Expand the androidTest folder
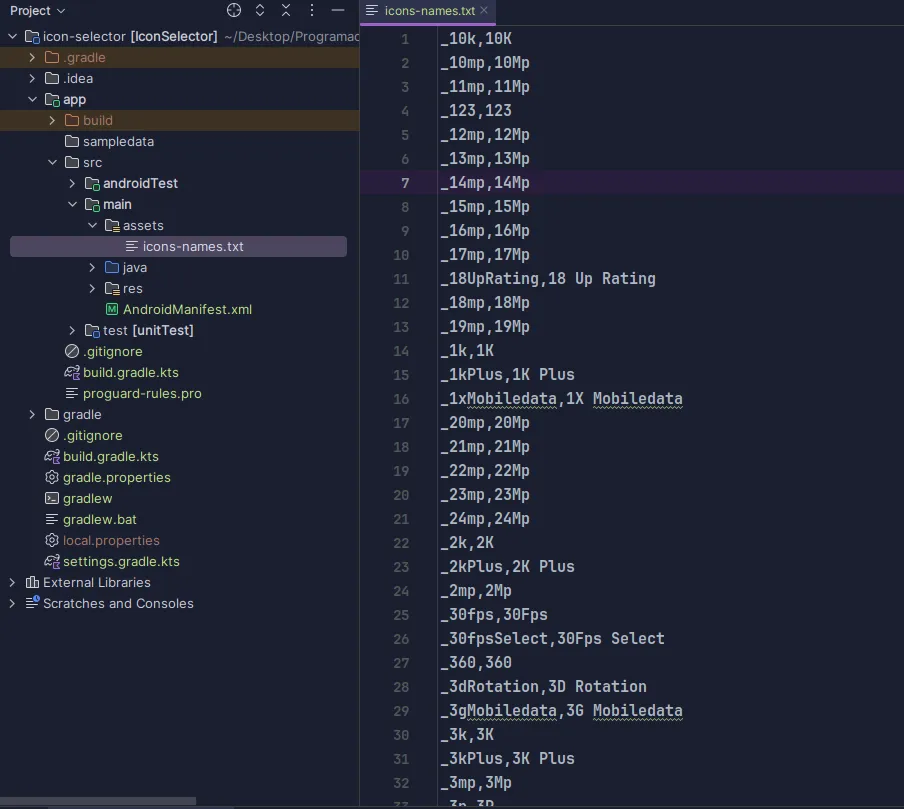This screenshot has width=904, height=809. click(72, 184)
